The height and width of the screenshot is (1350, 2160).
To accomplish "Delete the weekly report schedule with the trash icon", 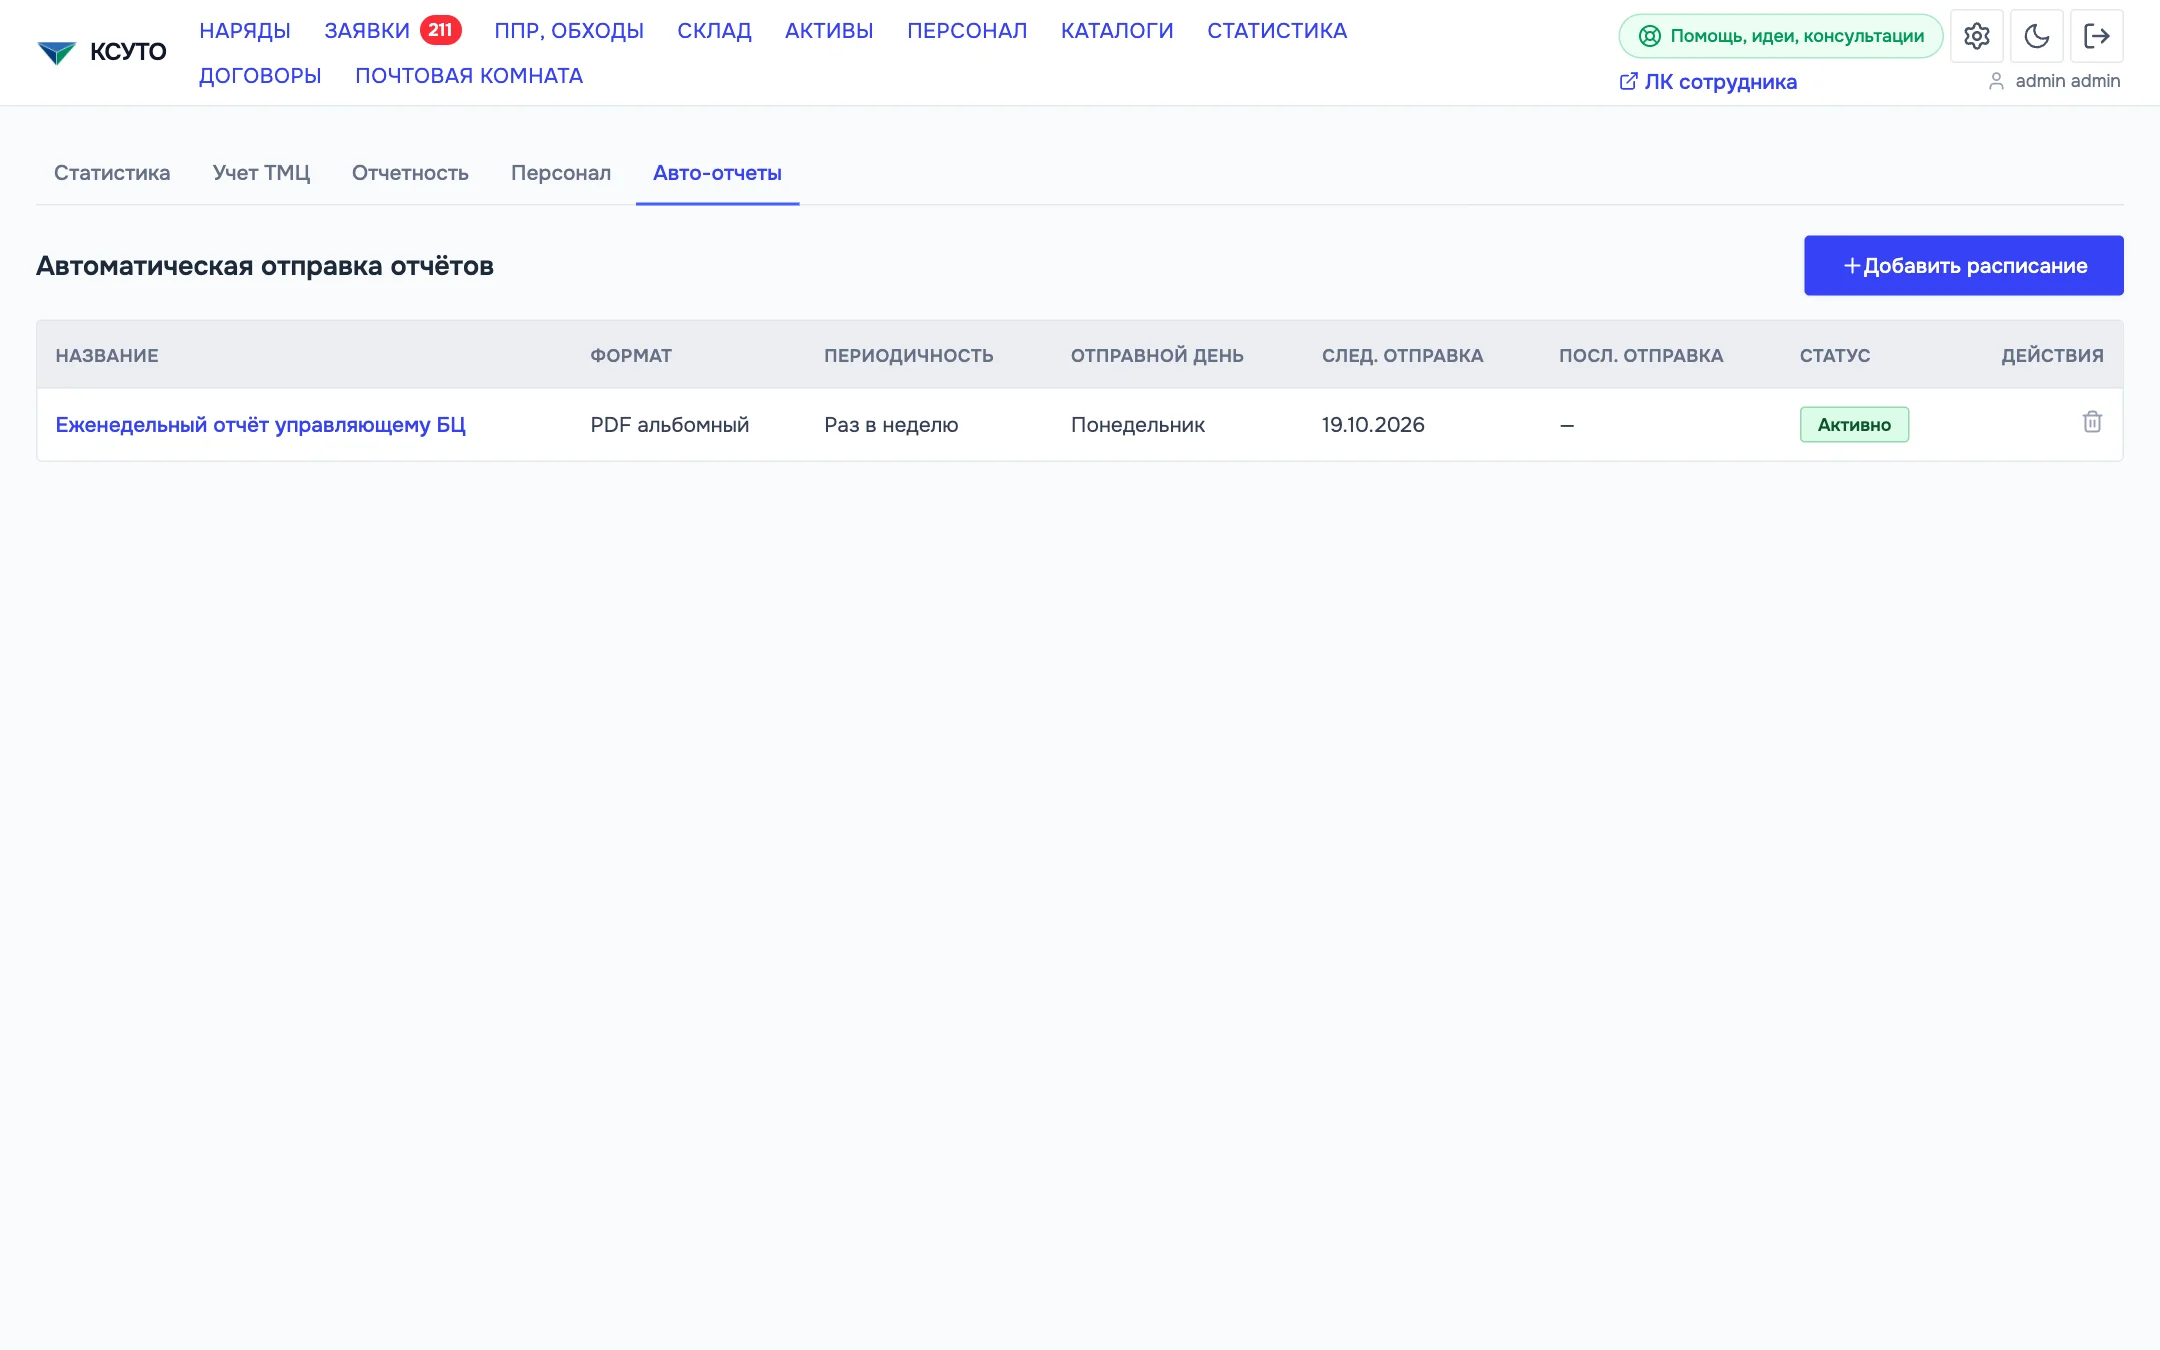I will point(2092,422).
